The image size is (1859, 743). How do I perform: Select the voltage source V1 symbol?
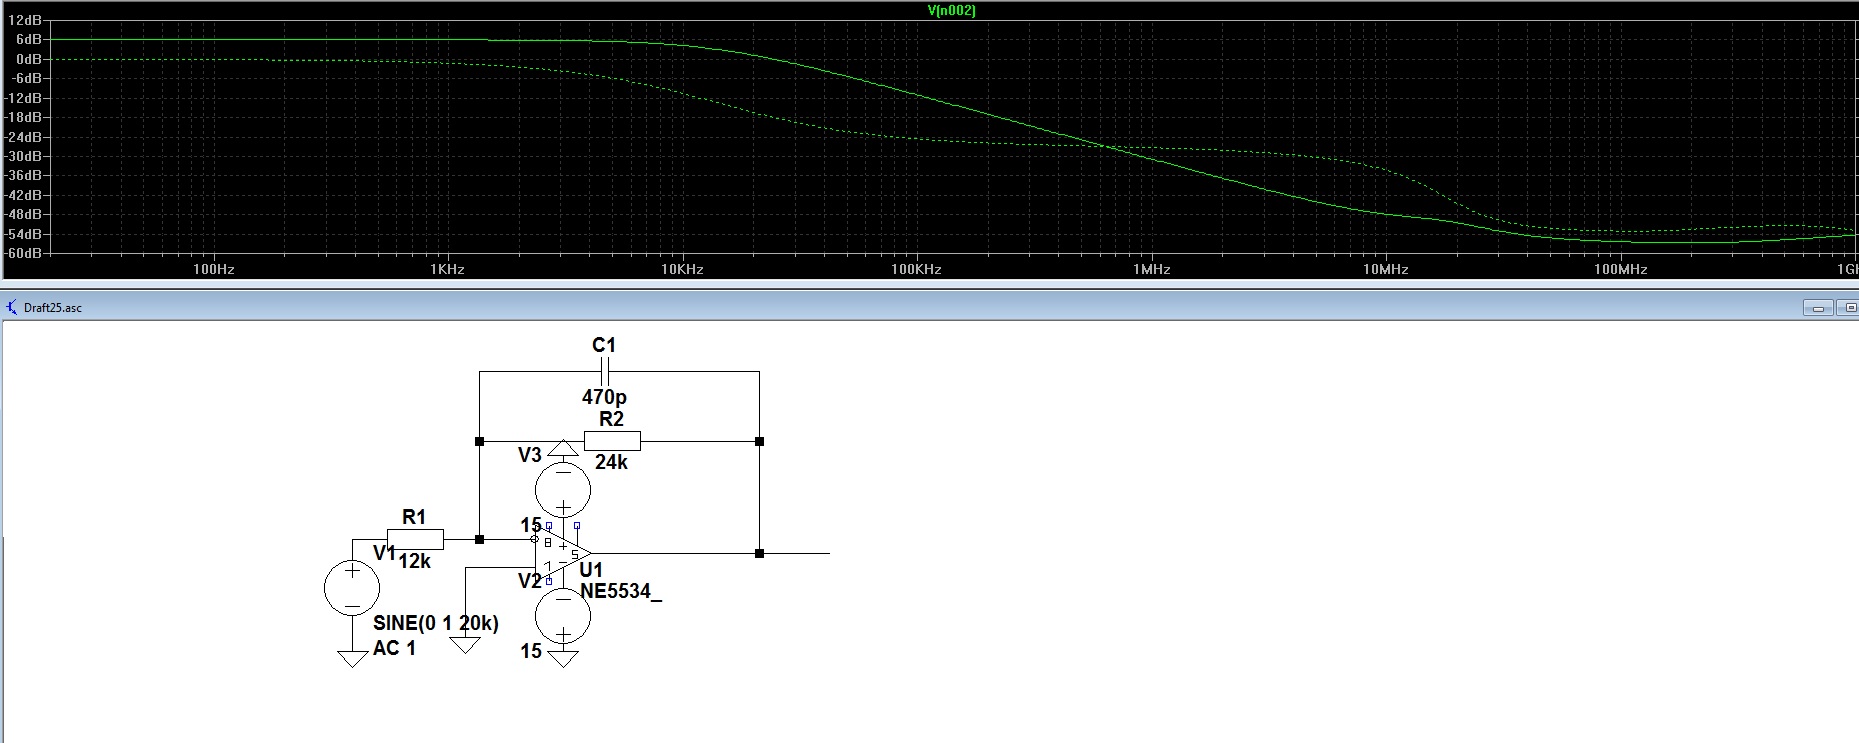[x=352, y=587]
